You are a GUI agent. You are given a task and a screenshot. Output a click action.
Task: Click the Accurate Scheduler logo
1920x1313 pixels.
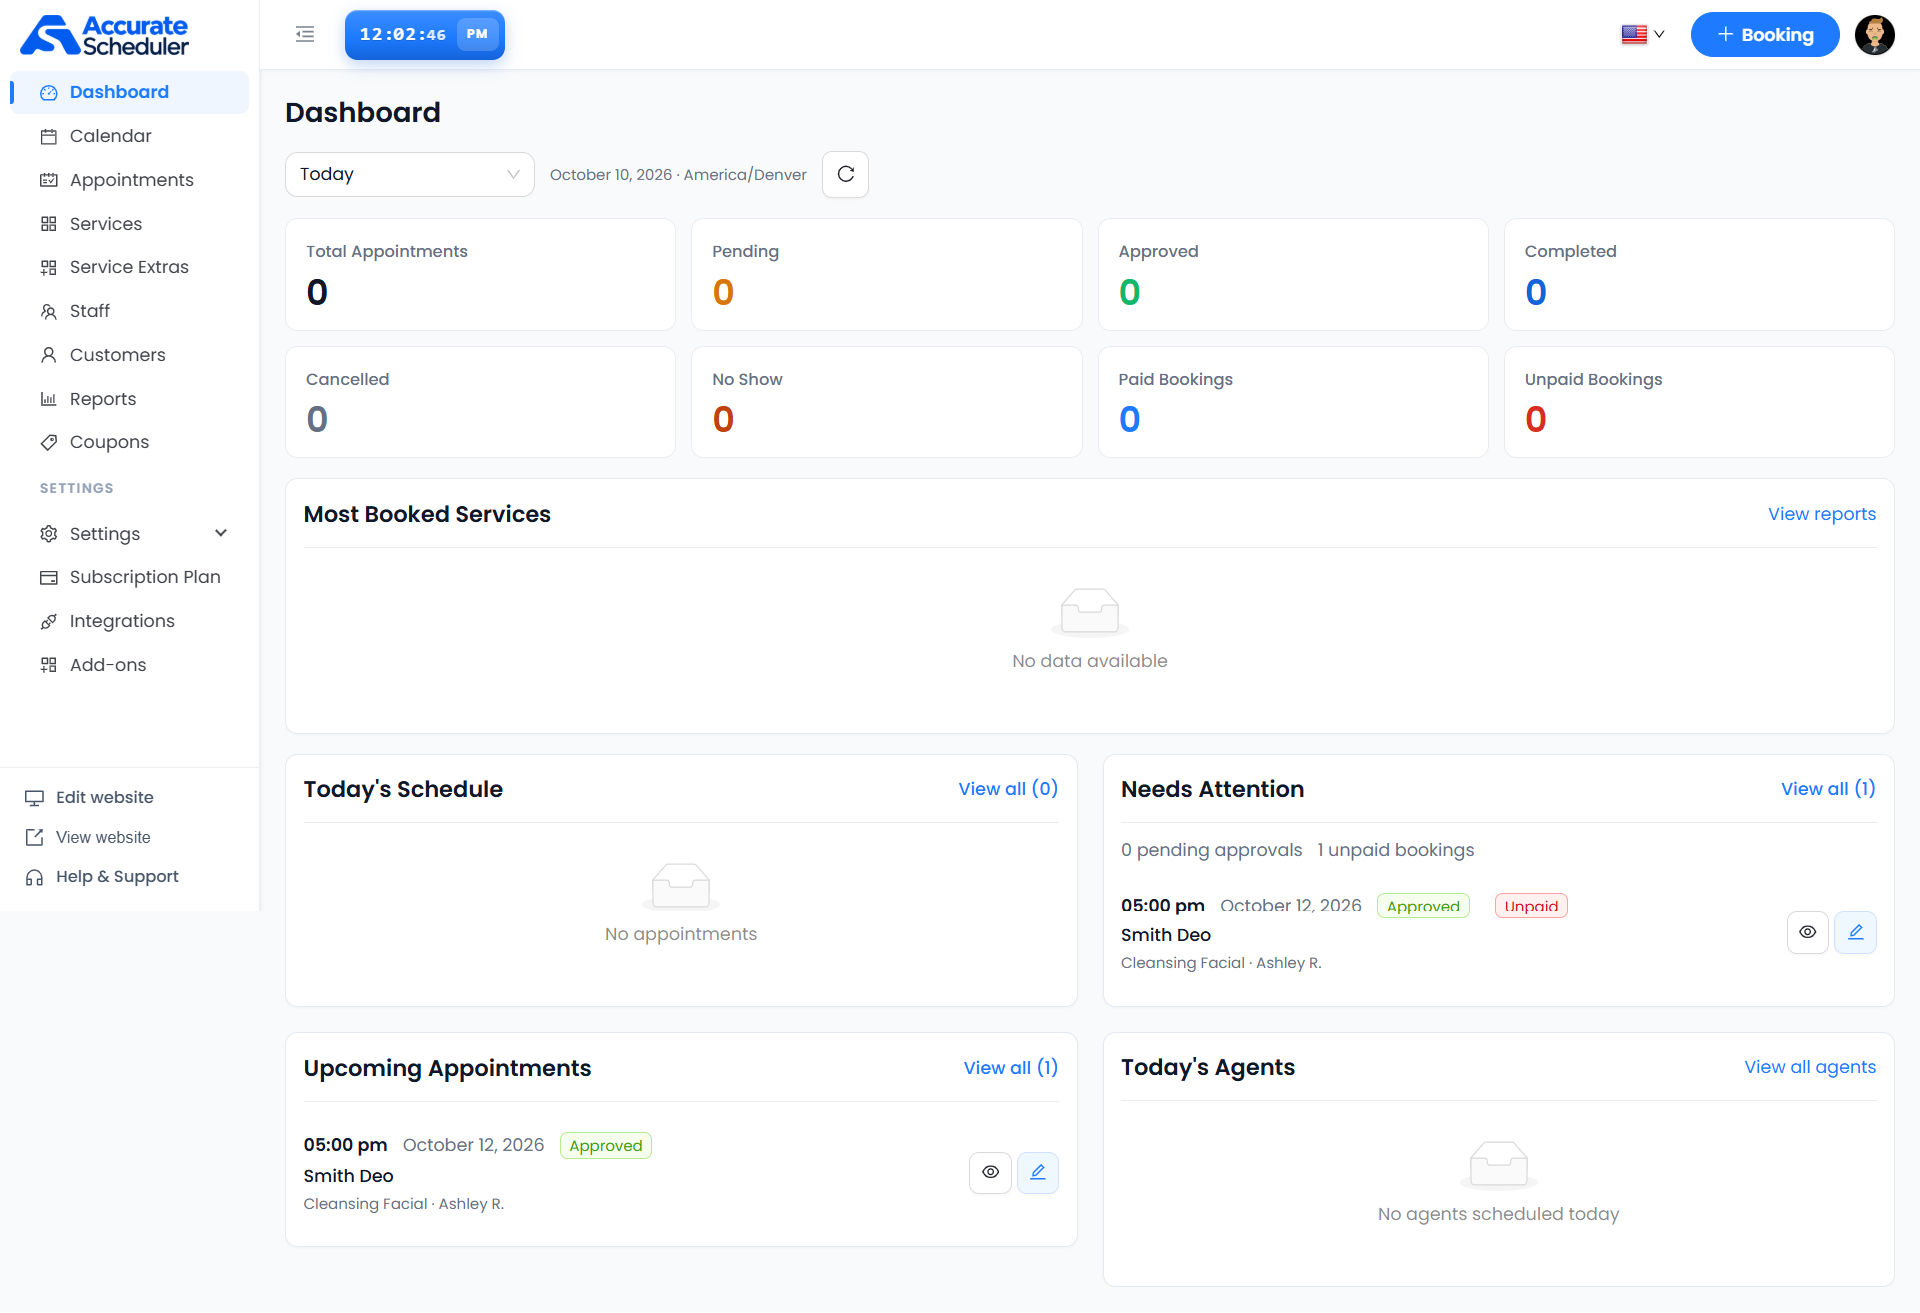click(x=104, y=35)
